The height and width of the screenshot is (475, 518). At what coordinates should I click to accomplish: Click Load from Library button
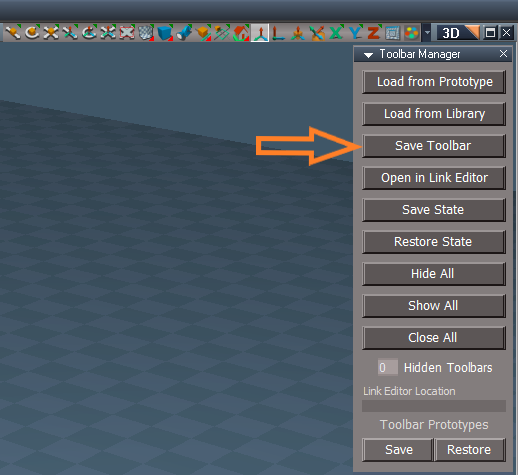[x=434, y=114]
